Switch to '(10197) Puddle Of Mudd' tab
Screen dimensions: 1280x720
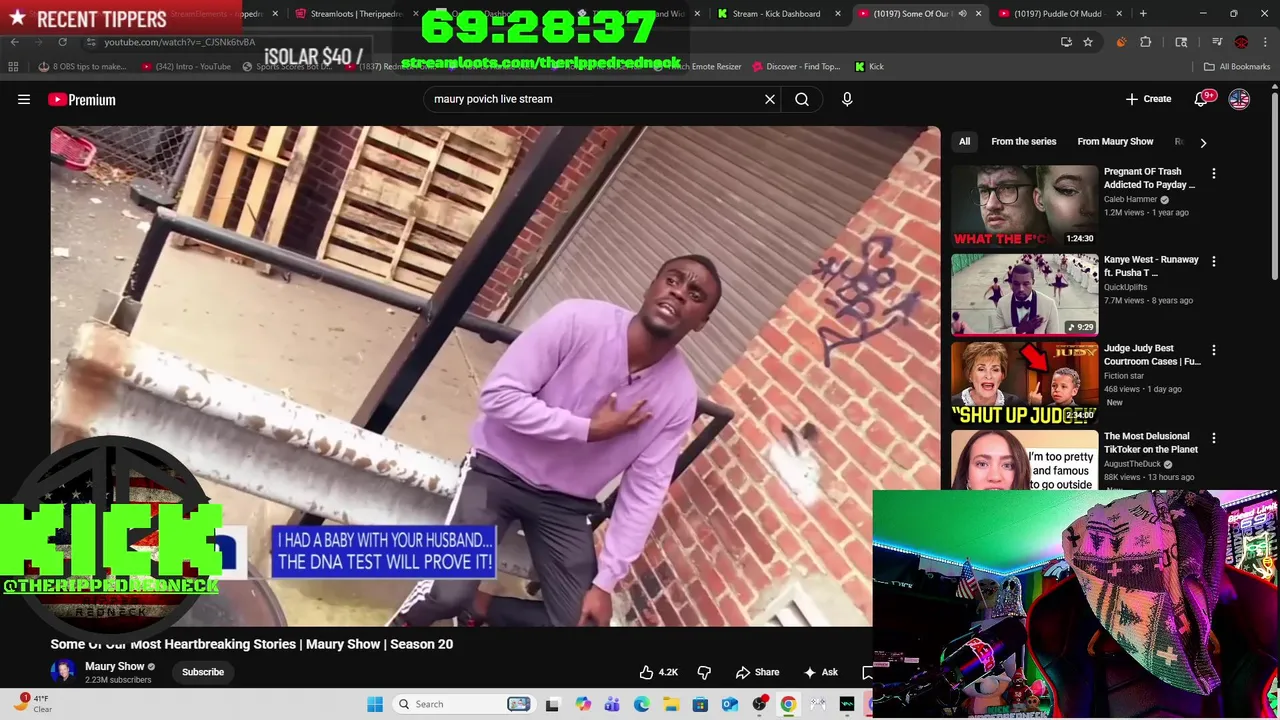(x=1058, y=14)
